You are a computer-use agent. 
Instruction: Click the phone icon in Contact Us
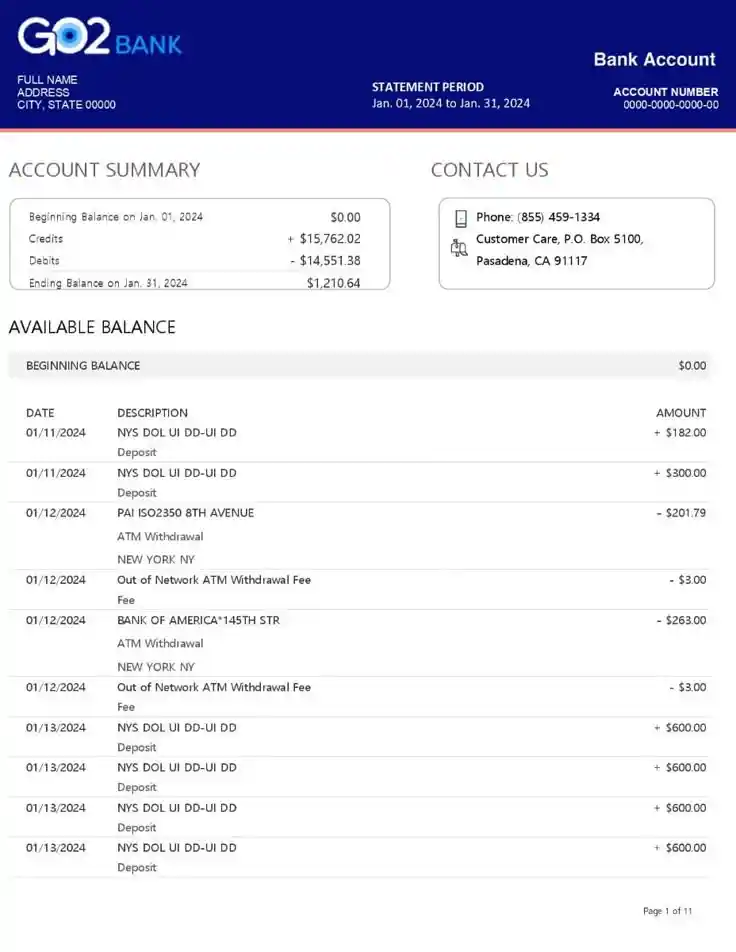pyautogui.click(x=461, y=218)
